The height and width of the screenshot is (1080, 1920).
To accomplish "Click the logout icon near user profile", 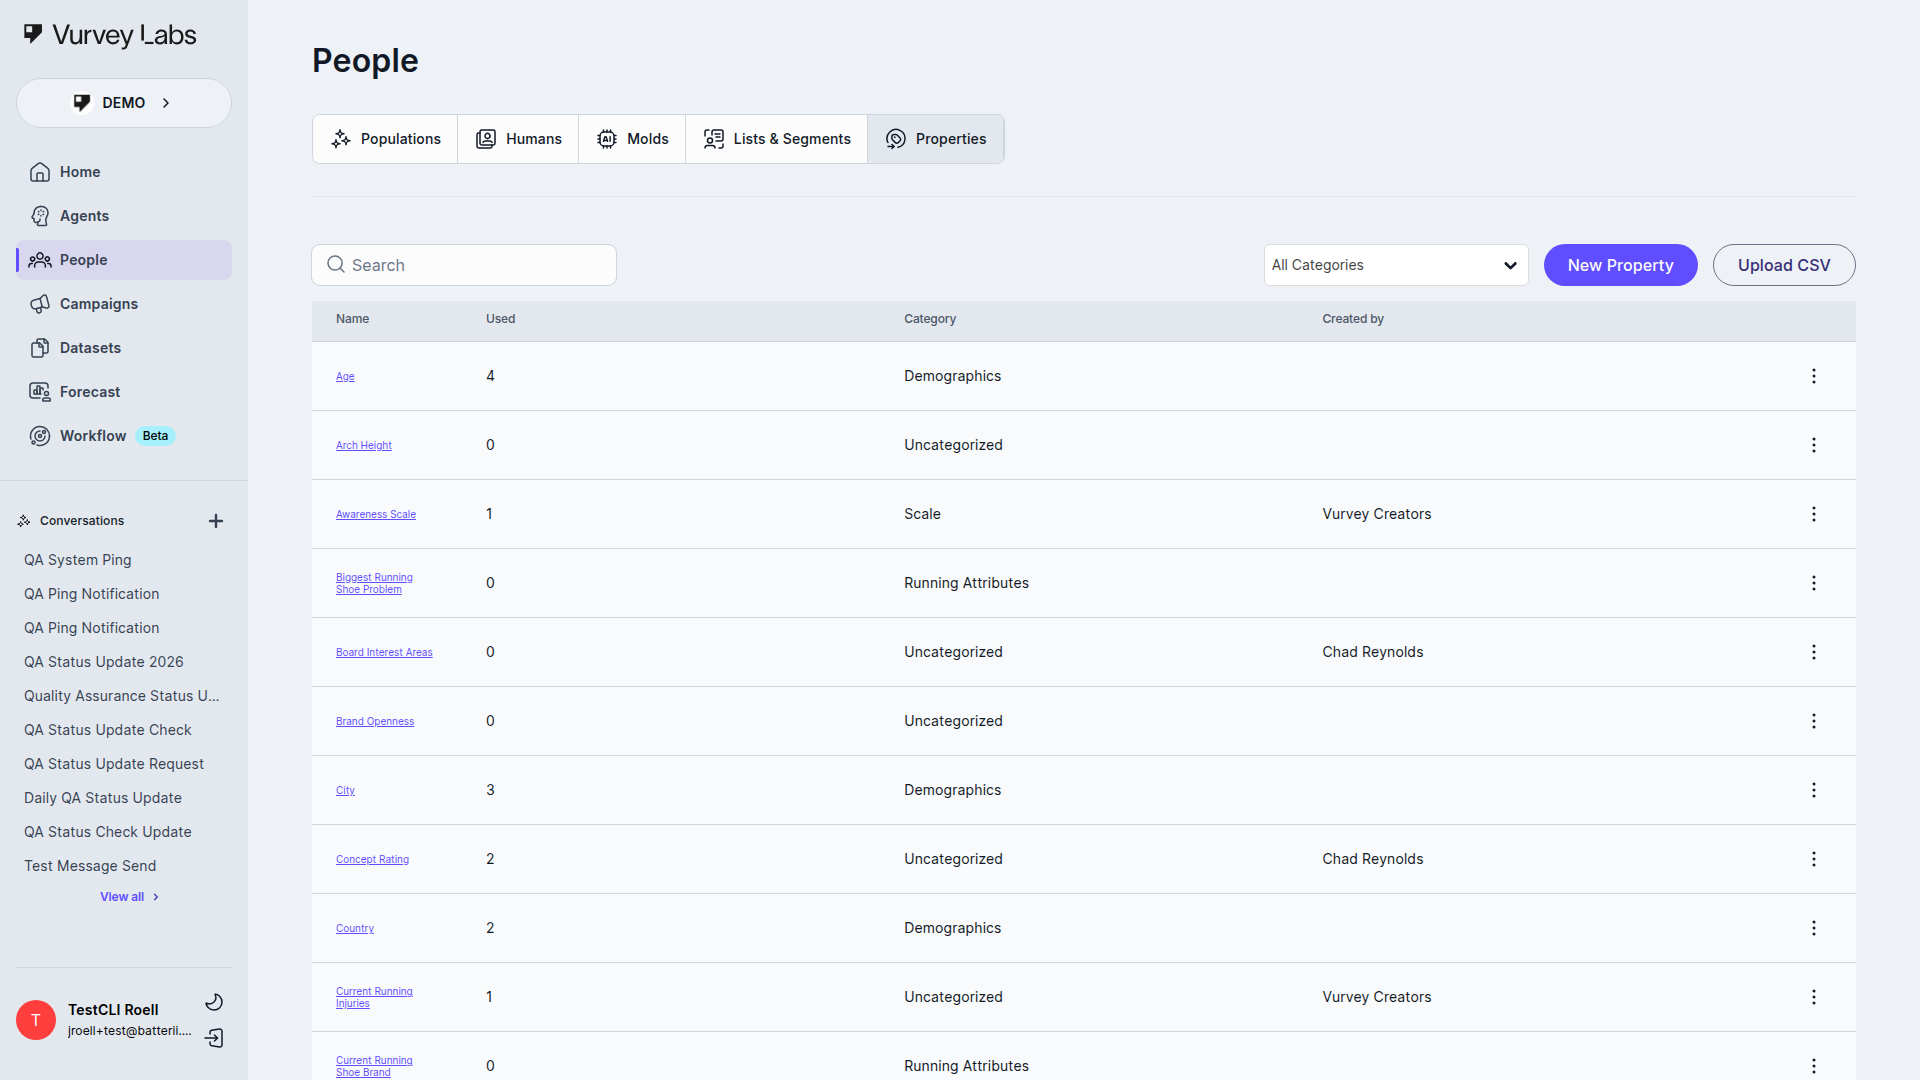I will [214, 1038].
